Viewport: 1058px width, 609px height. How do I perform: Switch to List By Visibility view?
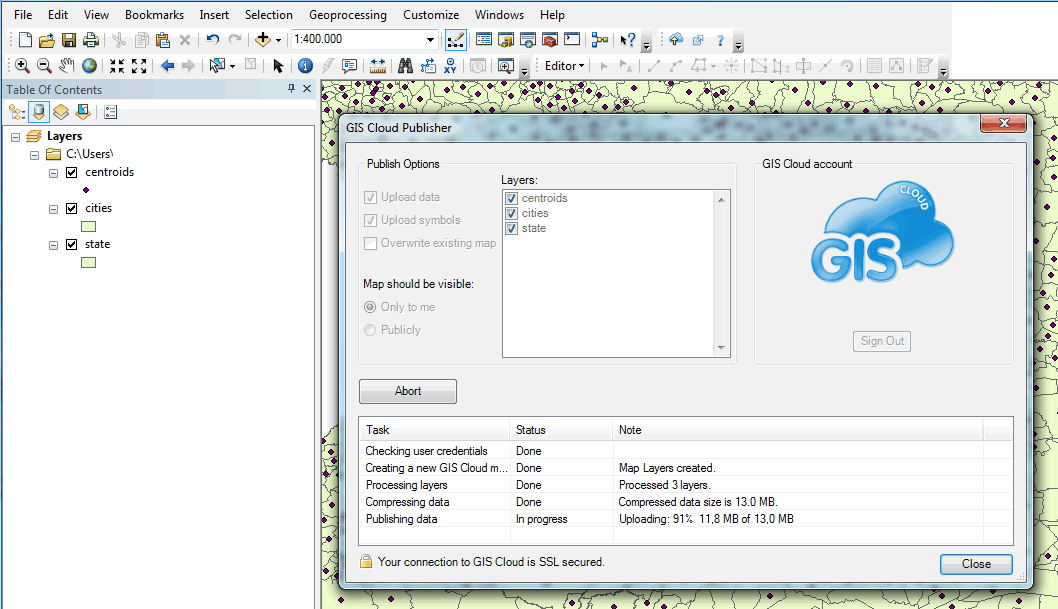click(x=61, y=112)
